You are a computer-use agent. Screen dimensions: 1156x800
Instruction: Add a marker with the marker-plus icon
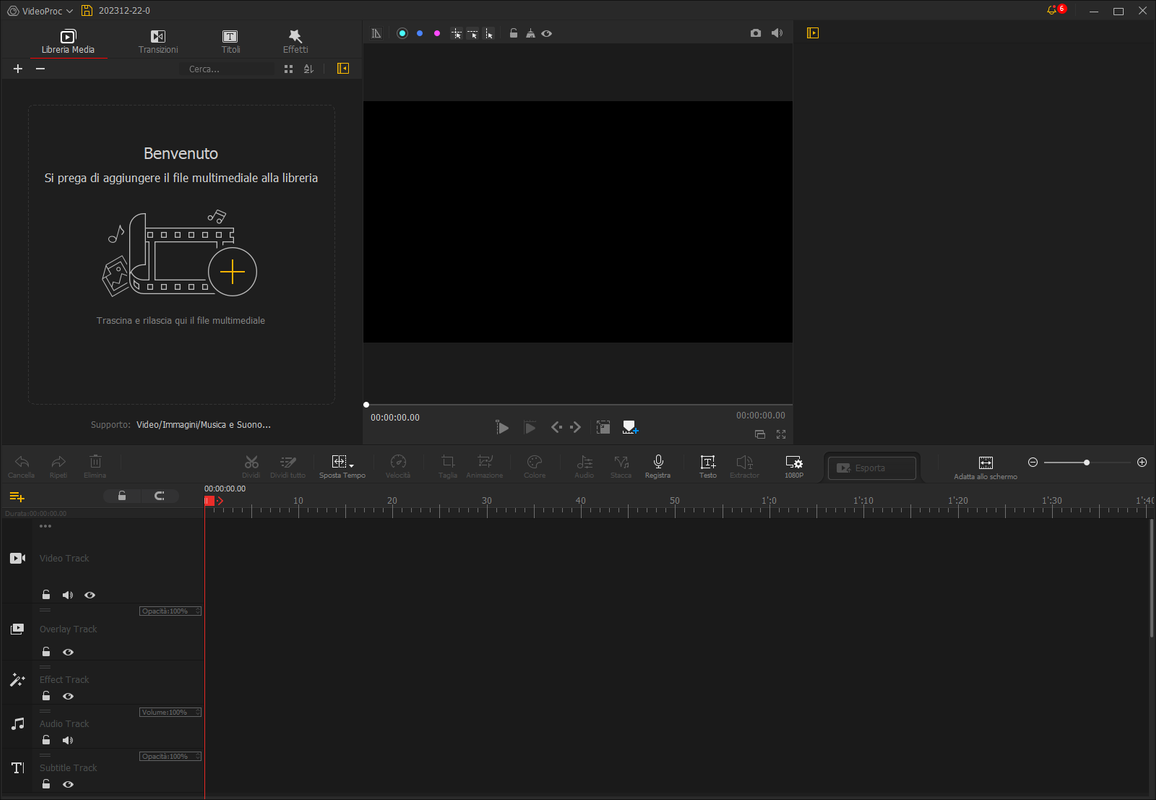(630, 428)
